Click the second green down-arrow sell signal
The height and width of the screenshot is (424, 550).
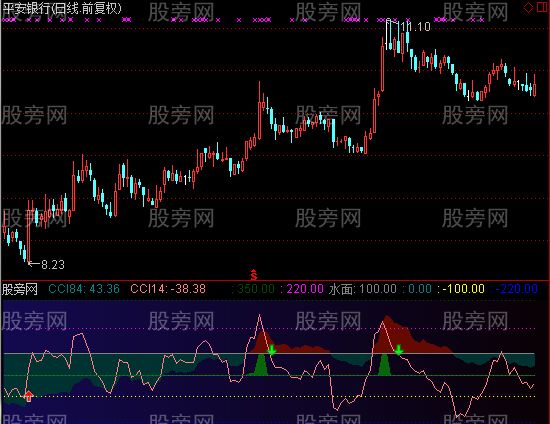pyautogui.click(x=398, y=350)
